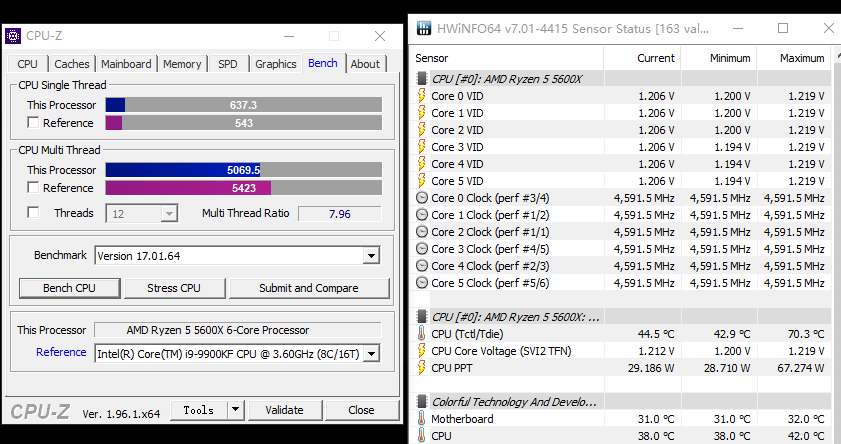The image size is (841, 444).
Task: Click the clock icon beside Core 5 Clock
Action: pos(422,283)
